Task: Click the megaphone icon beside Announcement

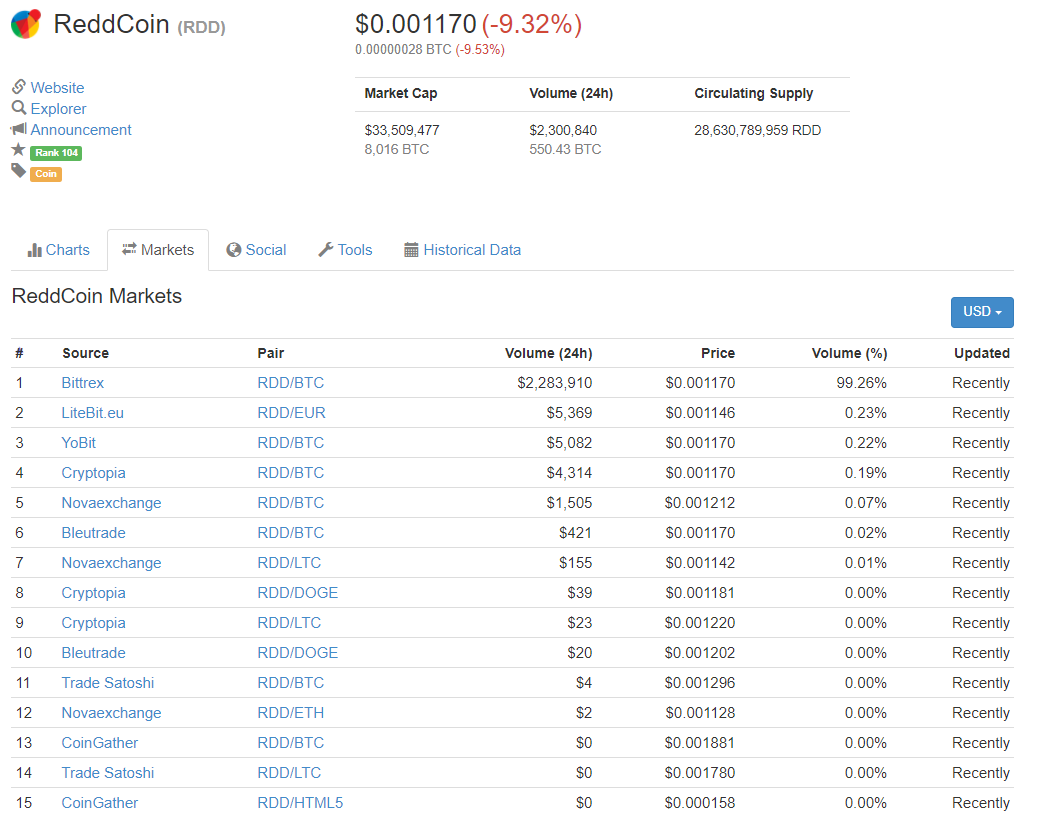Action: (18, 129)
